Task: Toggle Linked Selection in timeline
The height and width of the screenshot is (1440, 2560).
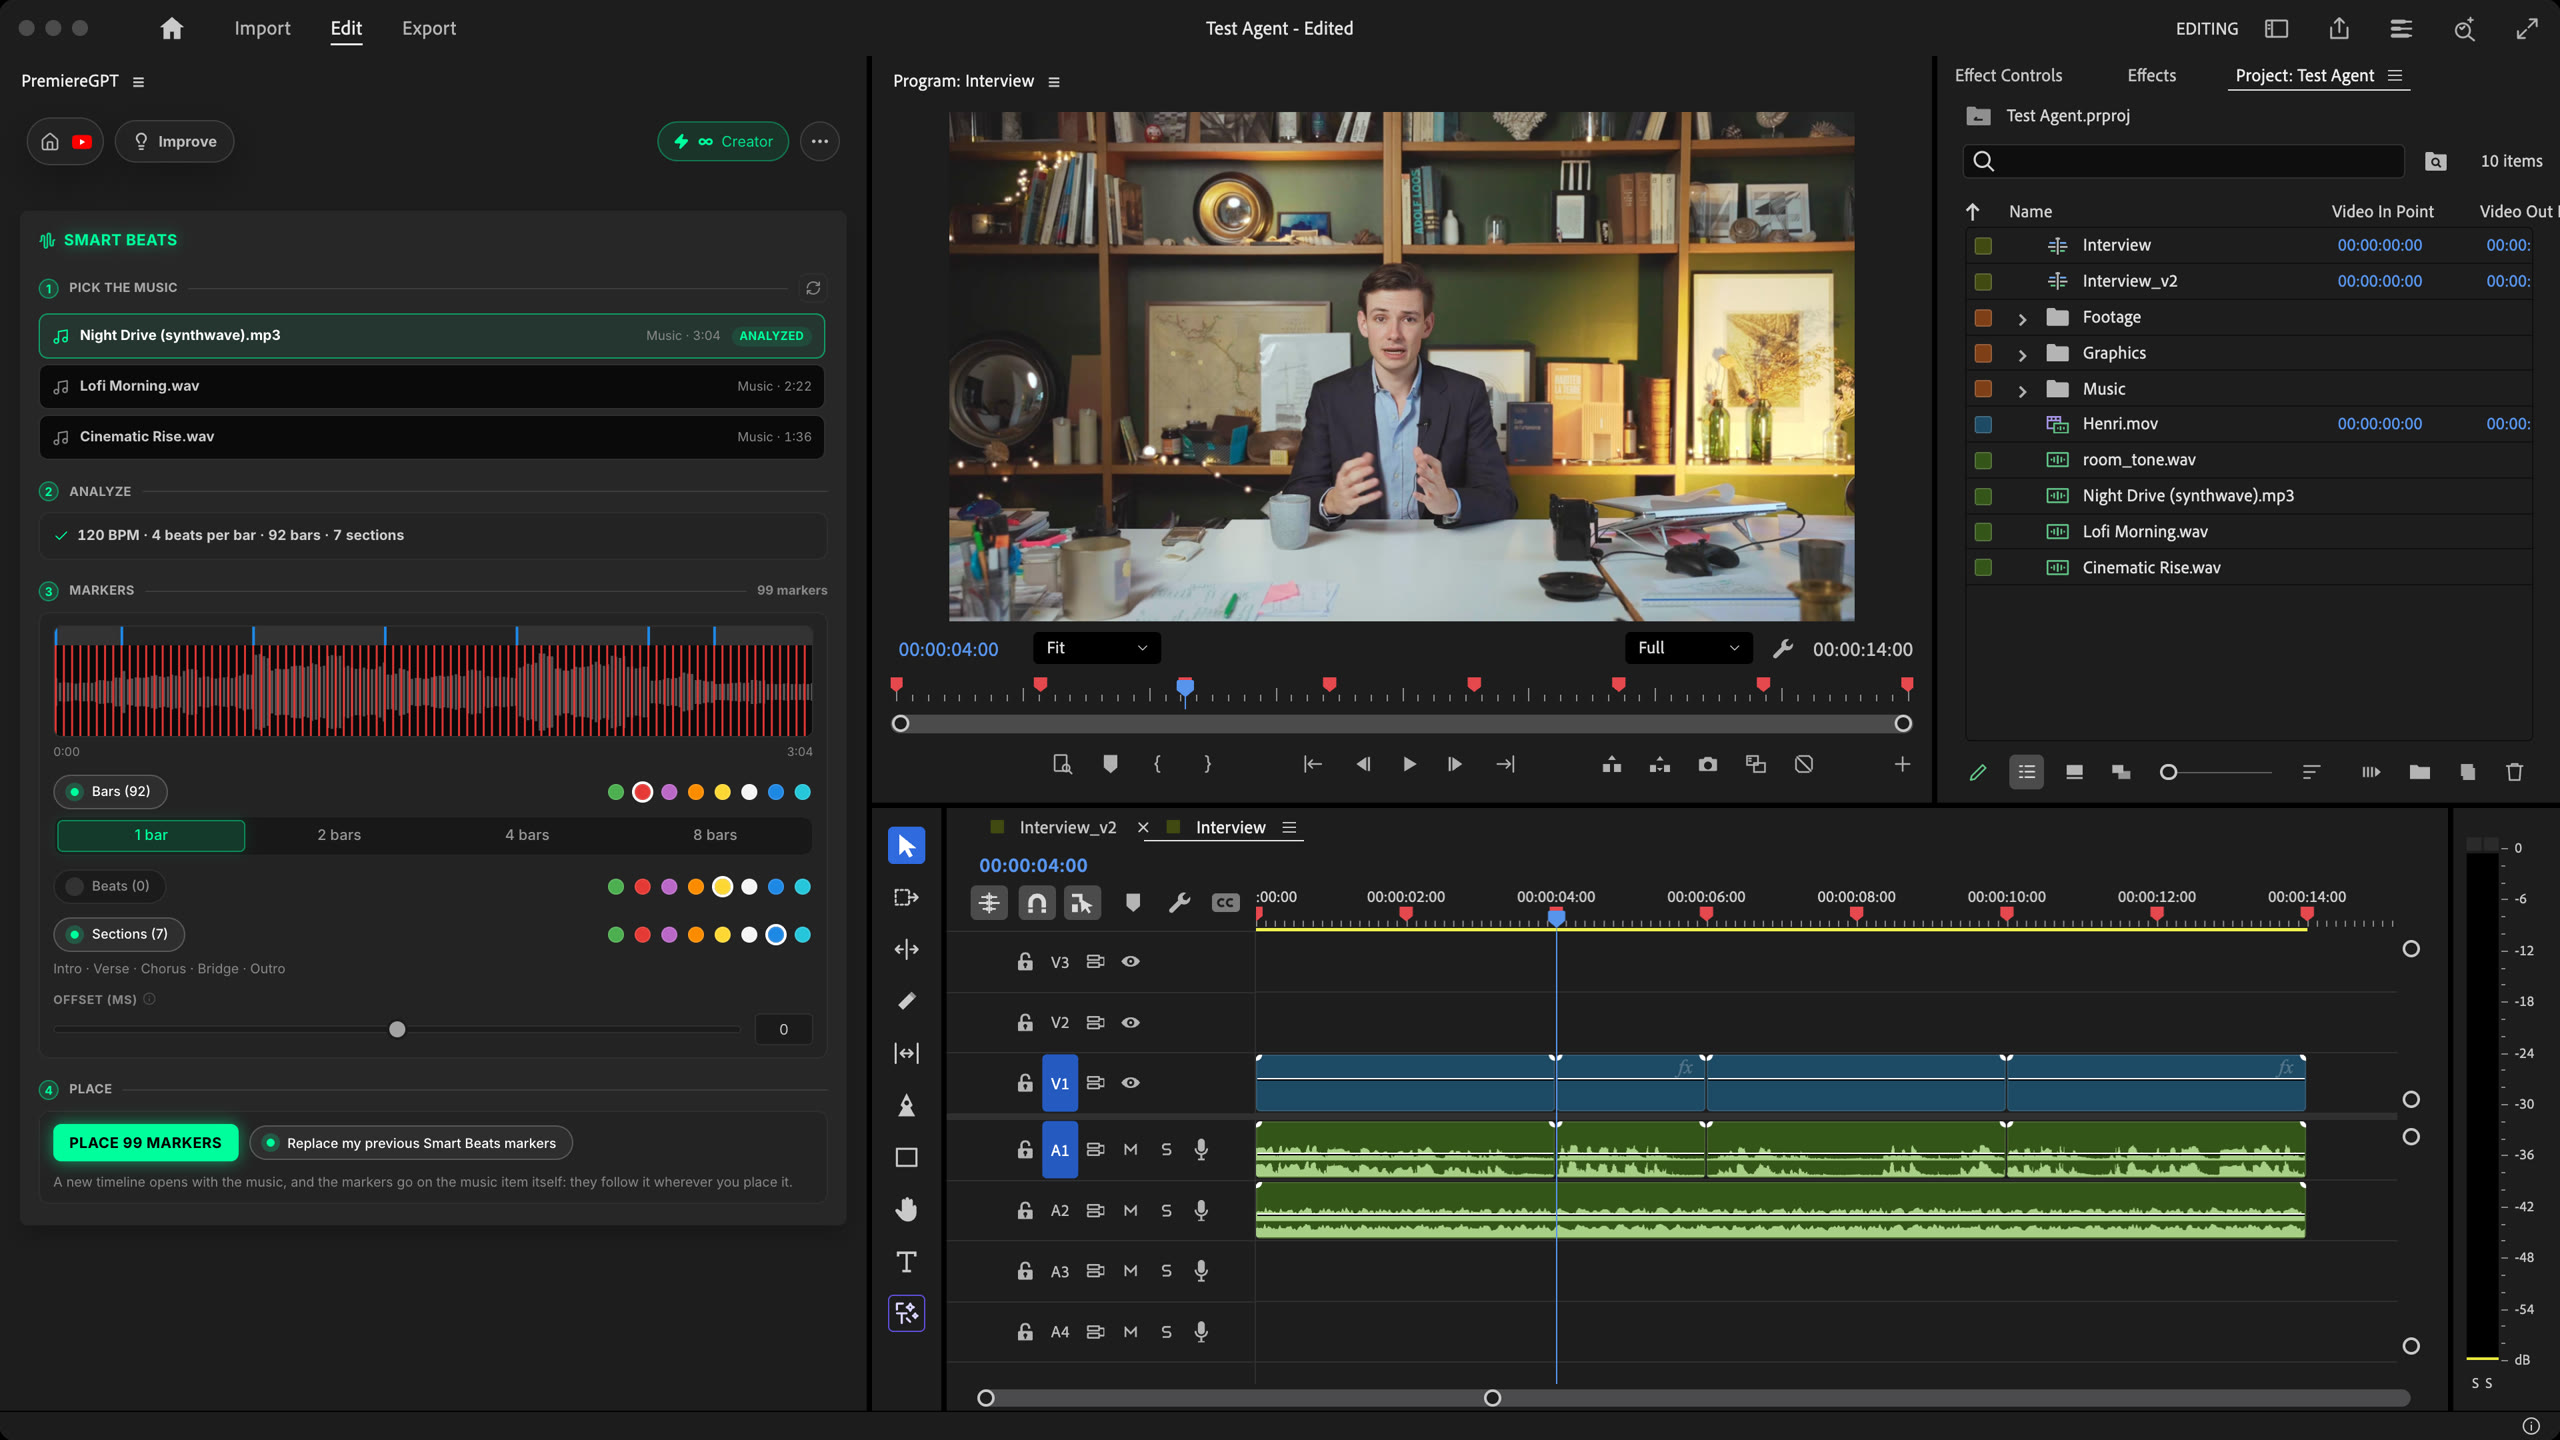Action: pyautogui.click(x=1082, y=903)
